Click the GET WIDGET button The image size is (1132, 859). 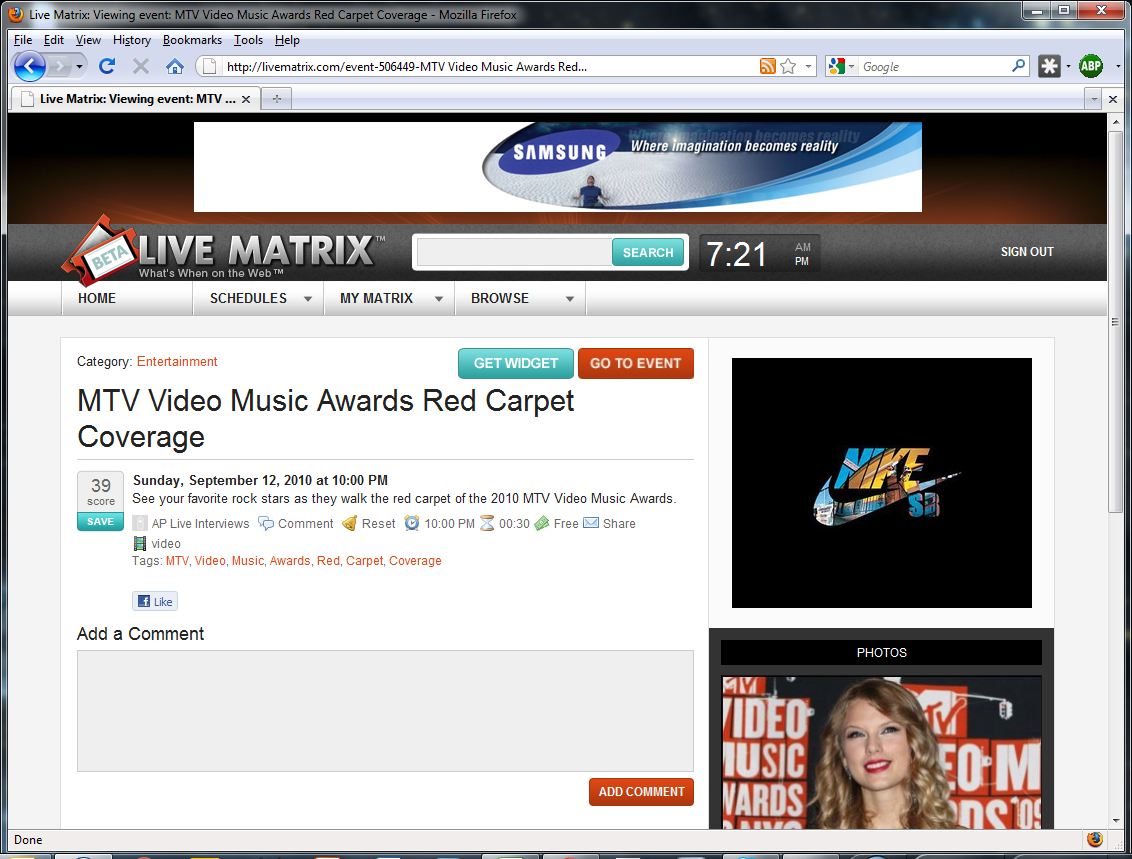[x=515, y=363]
